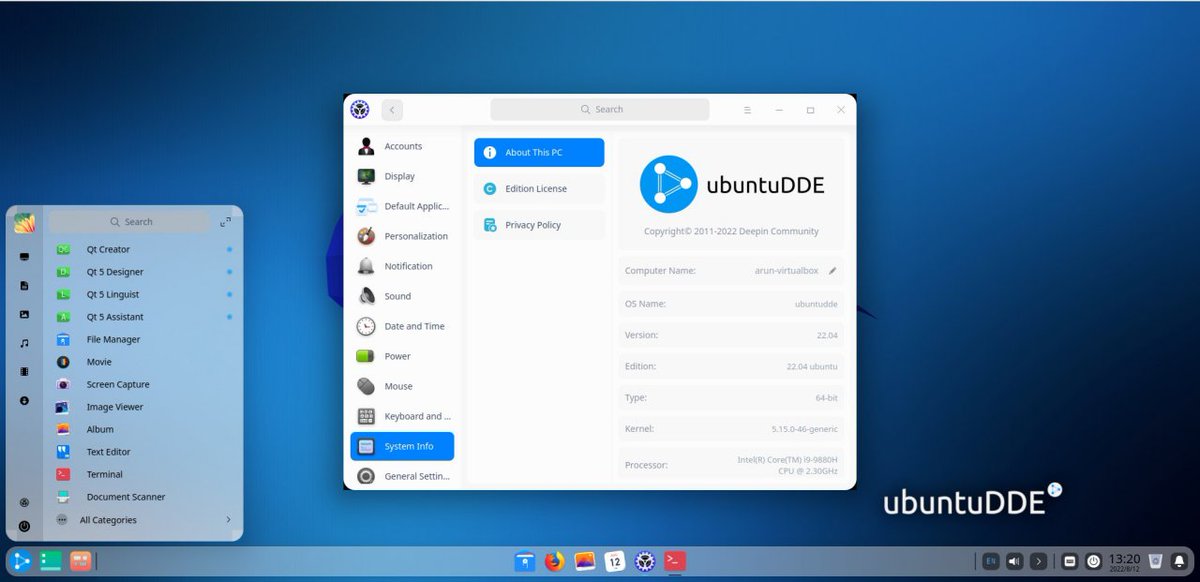This screenshot has height=582, width=1200.
Task: Expand All Categories in launcher
Action: pyautogui.click(x=143, y=520)
